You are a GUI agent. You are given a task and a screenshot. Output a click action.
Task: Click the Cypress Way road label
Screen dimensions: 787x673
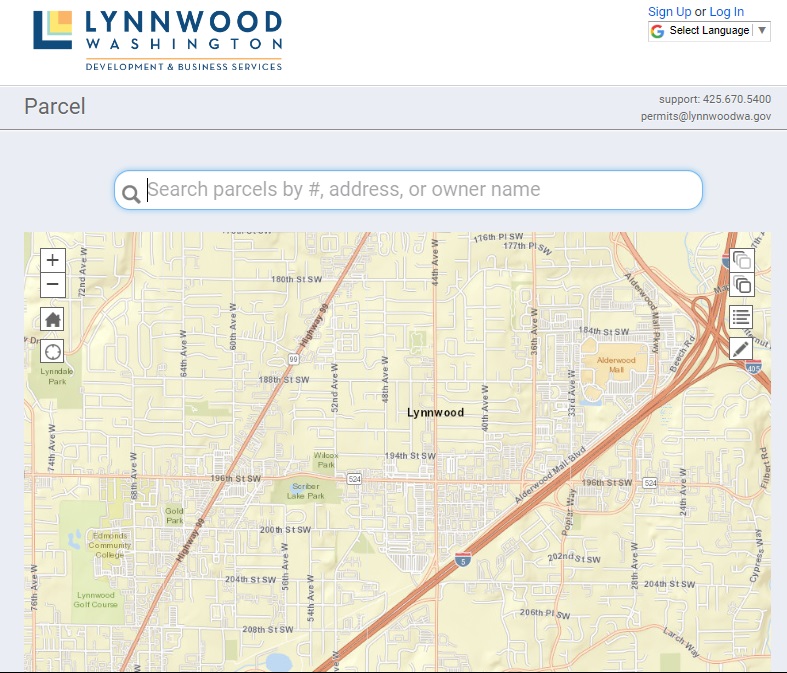pos(755,556)
